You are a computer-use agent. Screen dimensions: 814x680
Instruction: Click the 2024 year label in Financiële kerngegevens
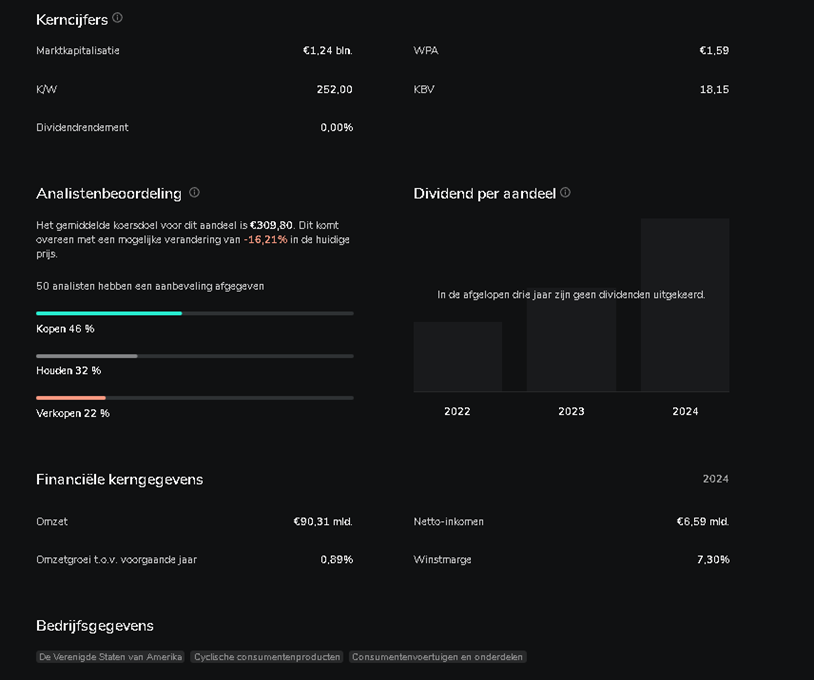(x=715, y=479)
